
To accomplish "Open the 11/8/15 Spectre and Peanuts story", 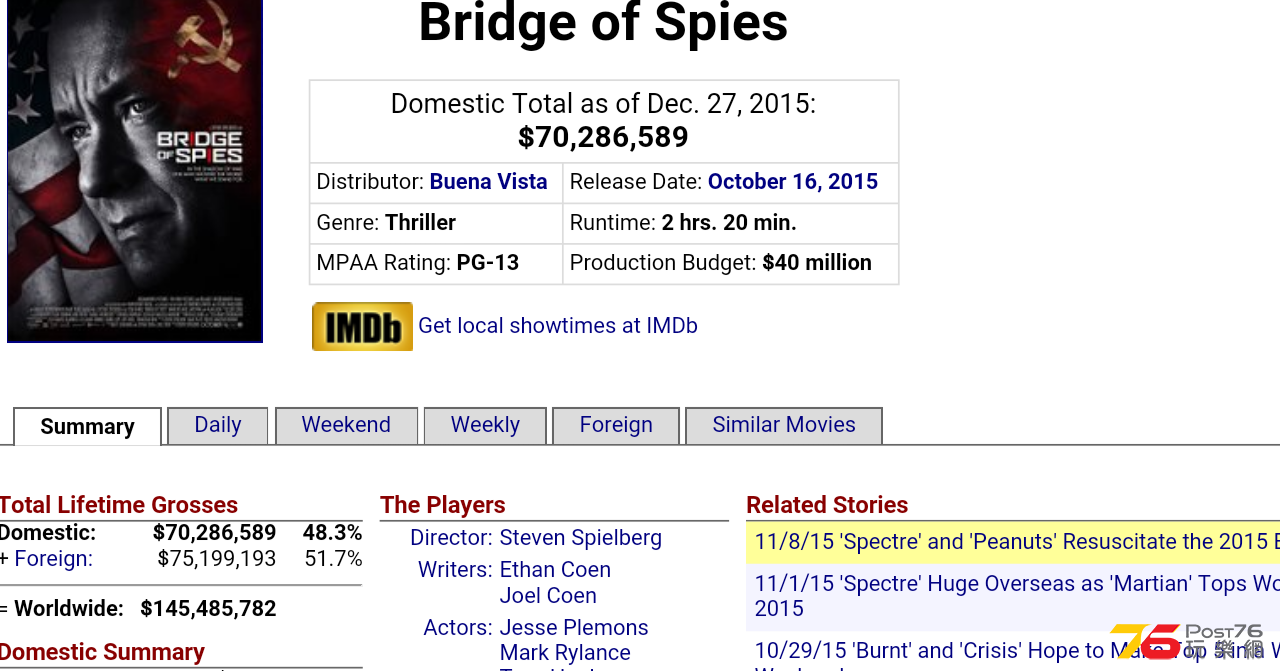I will [x=1013, y=542].
